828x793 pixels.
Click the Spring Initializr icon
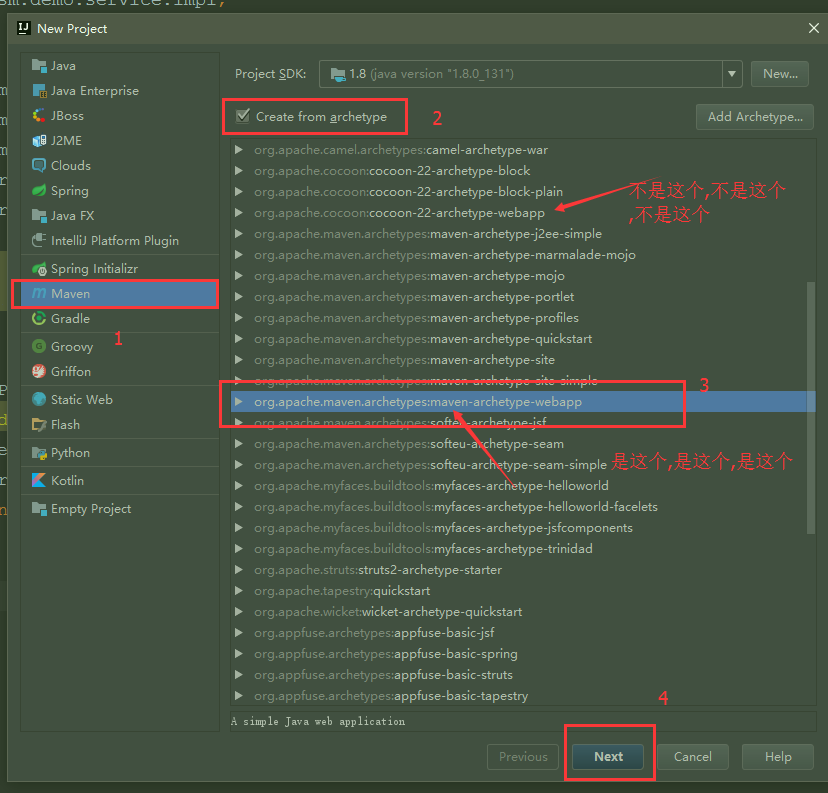pos(39,269)
